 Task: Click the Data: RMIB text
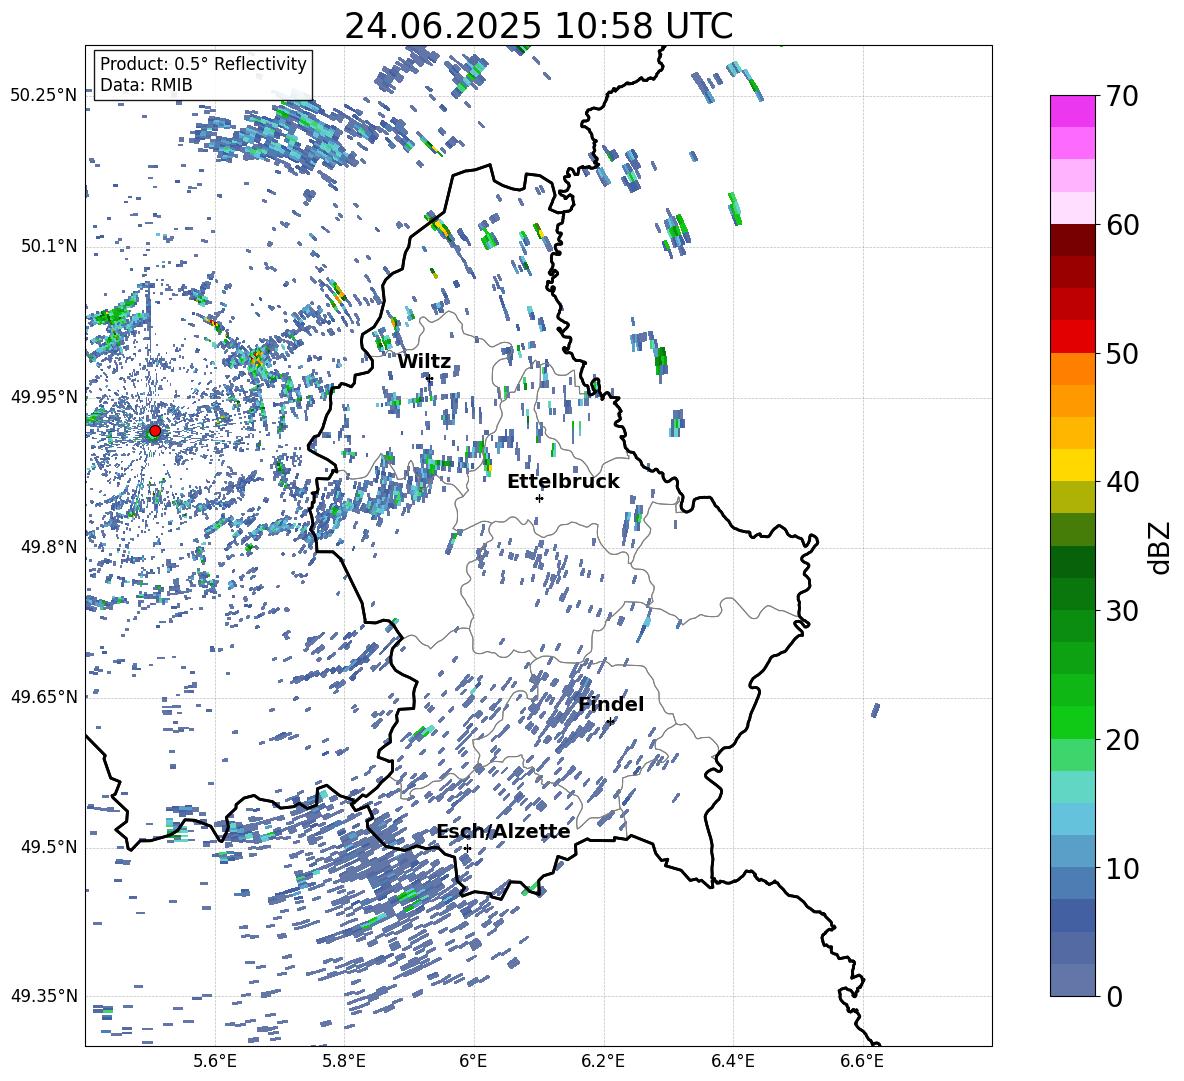[146, 85]
